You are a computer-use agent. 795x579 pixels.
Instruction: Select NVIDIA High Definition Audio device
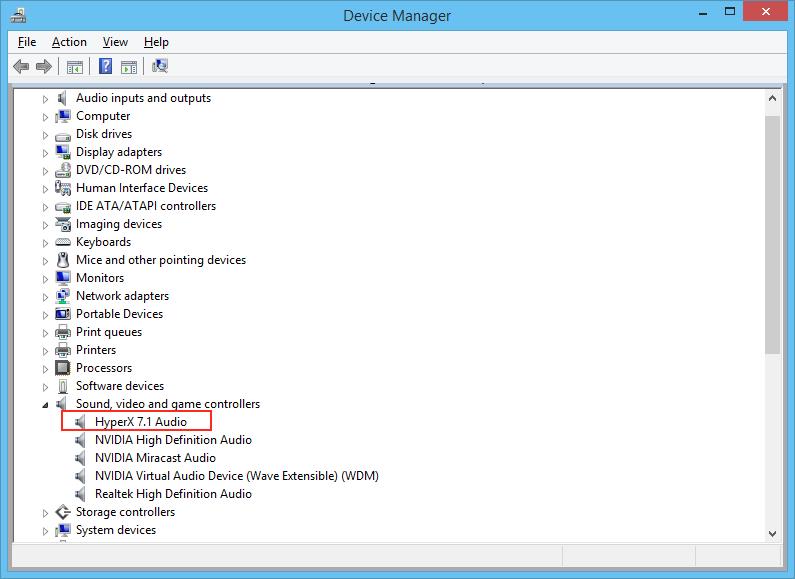coord(173,440)
